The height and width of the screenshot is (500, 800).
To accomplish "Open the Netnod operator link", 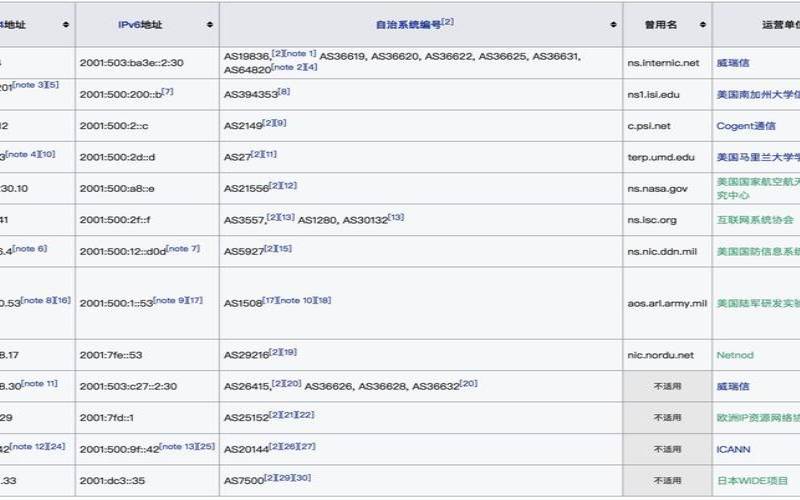I will [x=735, y=355].
